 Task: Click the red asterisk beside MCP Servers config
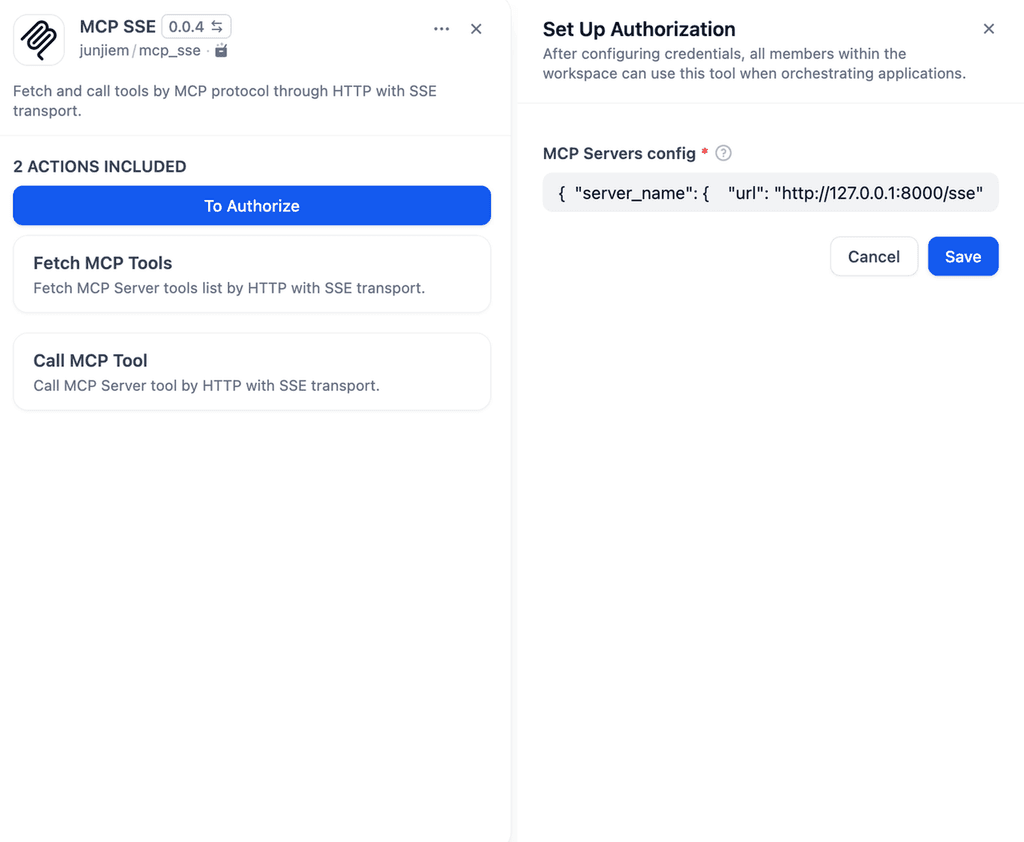click(704, 153)
